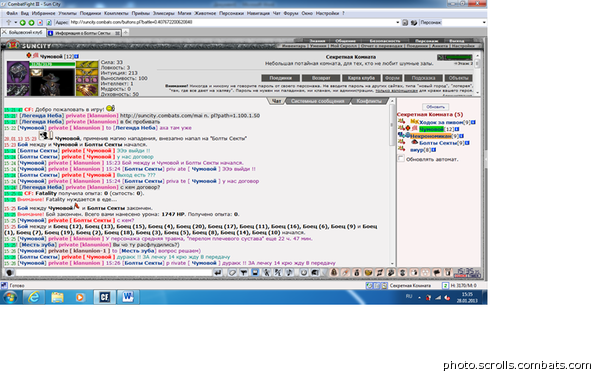Click the Объекты button
The width and height of the screenshot is (600, 375).
(x=458, y=78)
